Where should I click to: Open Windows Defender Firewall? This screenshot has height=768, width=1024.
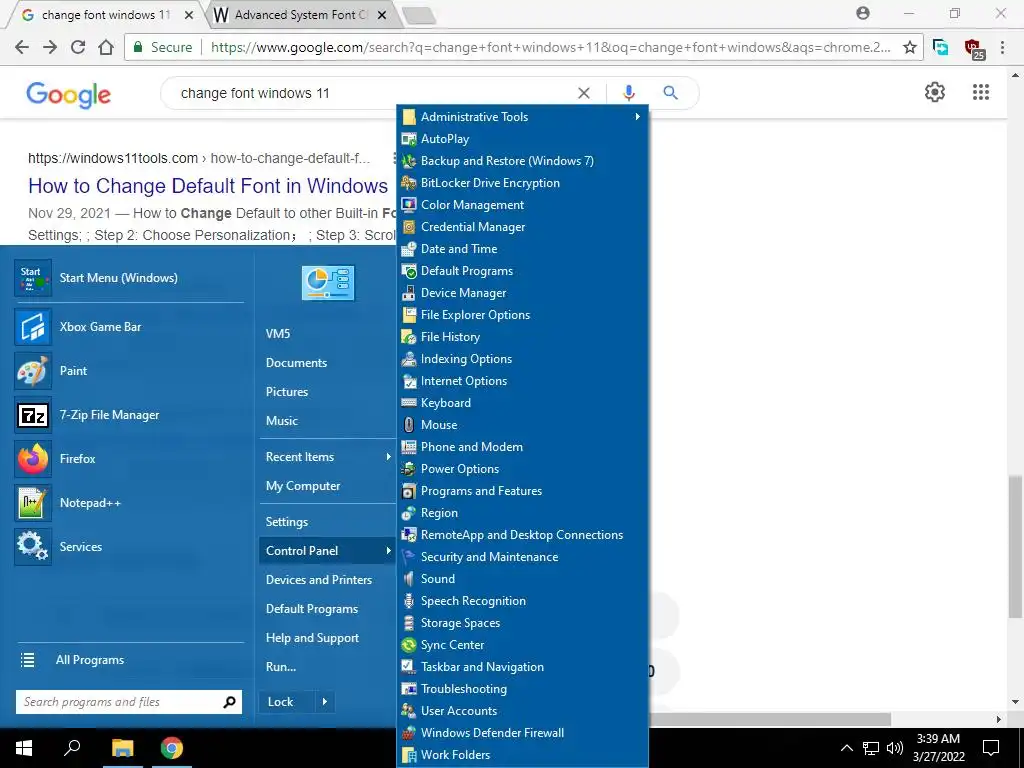click(x=522, y=733)
